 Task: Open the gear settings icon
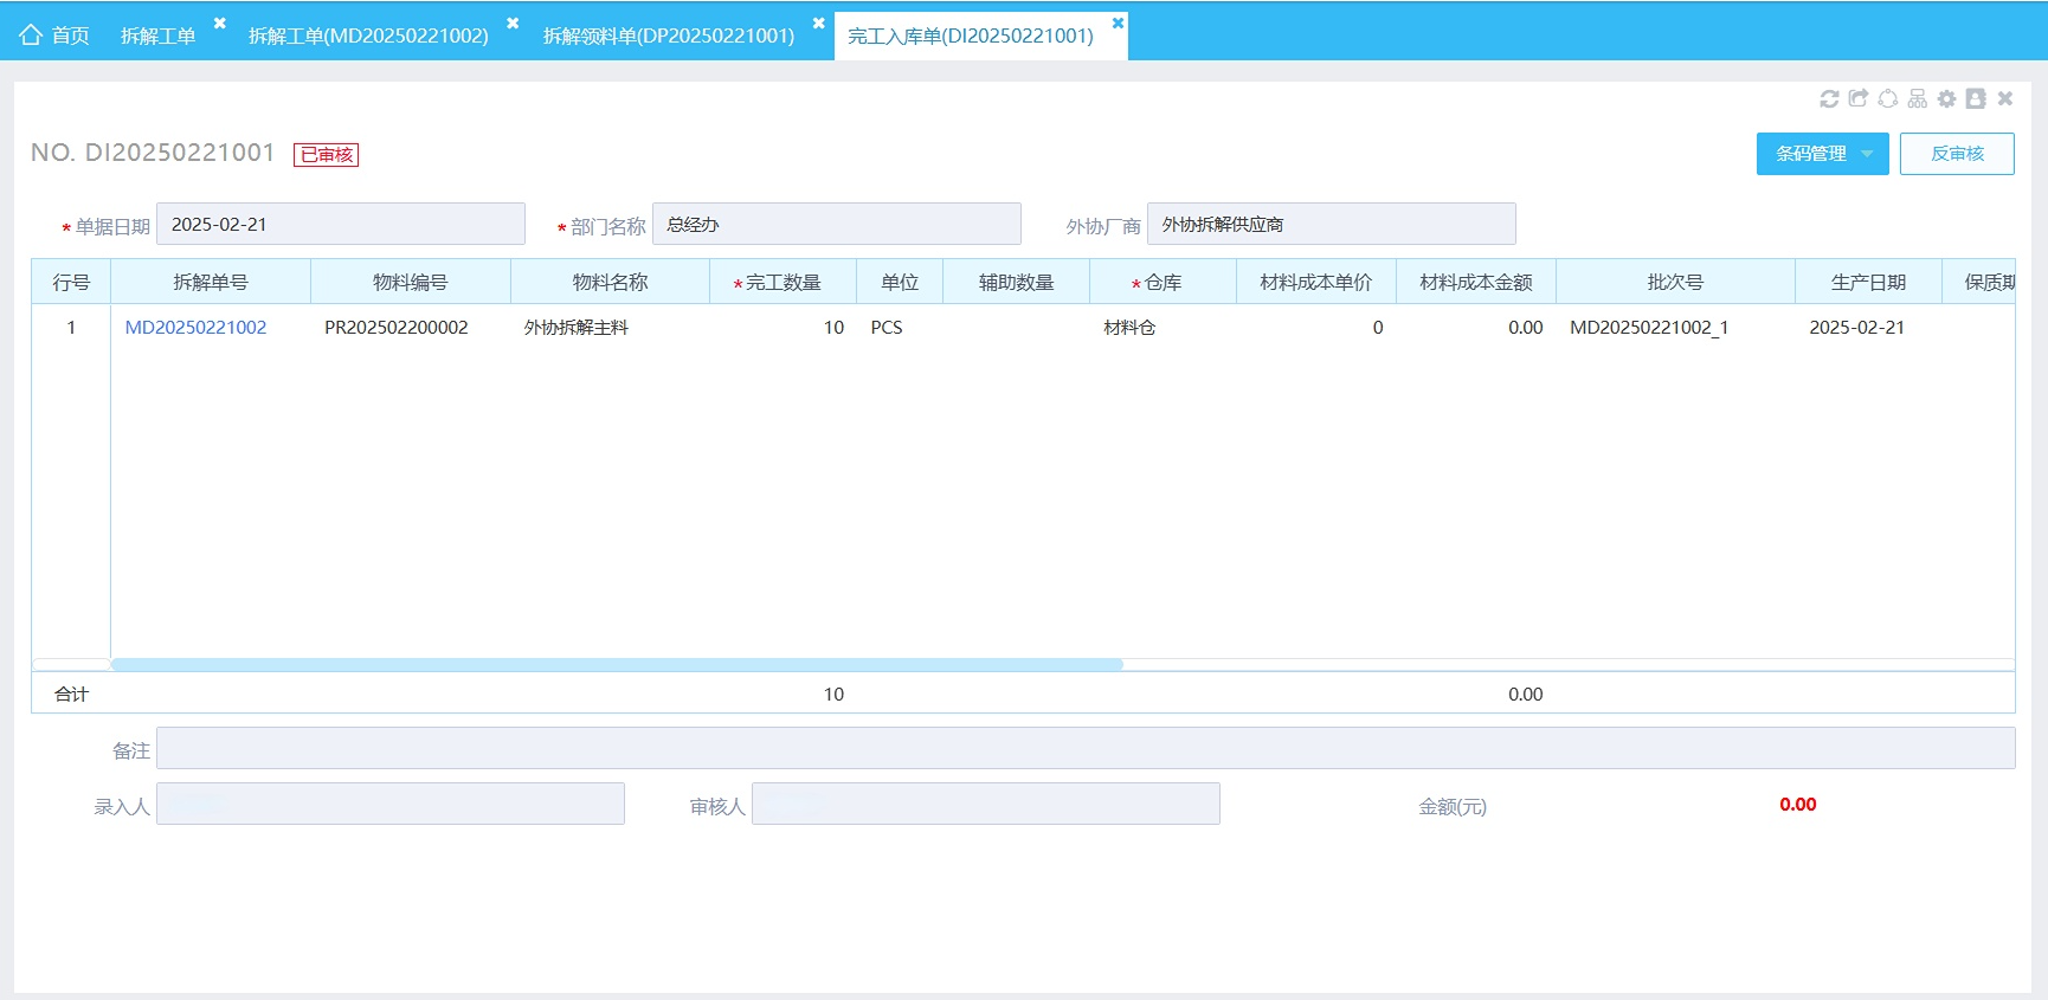point(1946,98)
